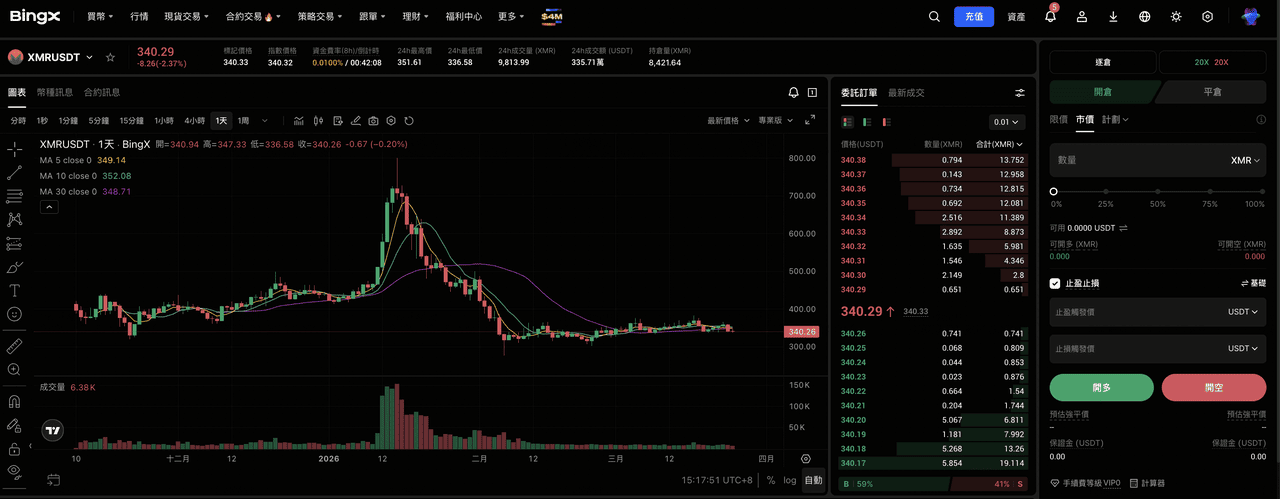Add XMRUSDT to favorites with star icon
This screenshot has height=499, width=1280.
(110, 58)
